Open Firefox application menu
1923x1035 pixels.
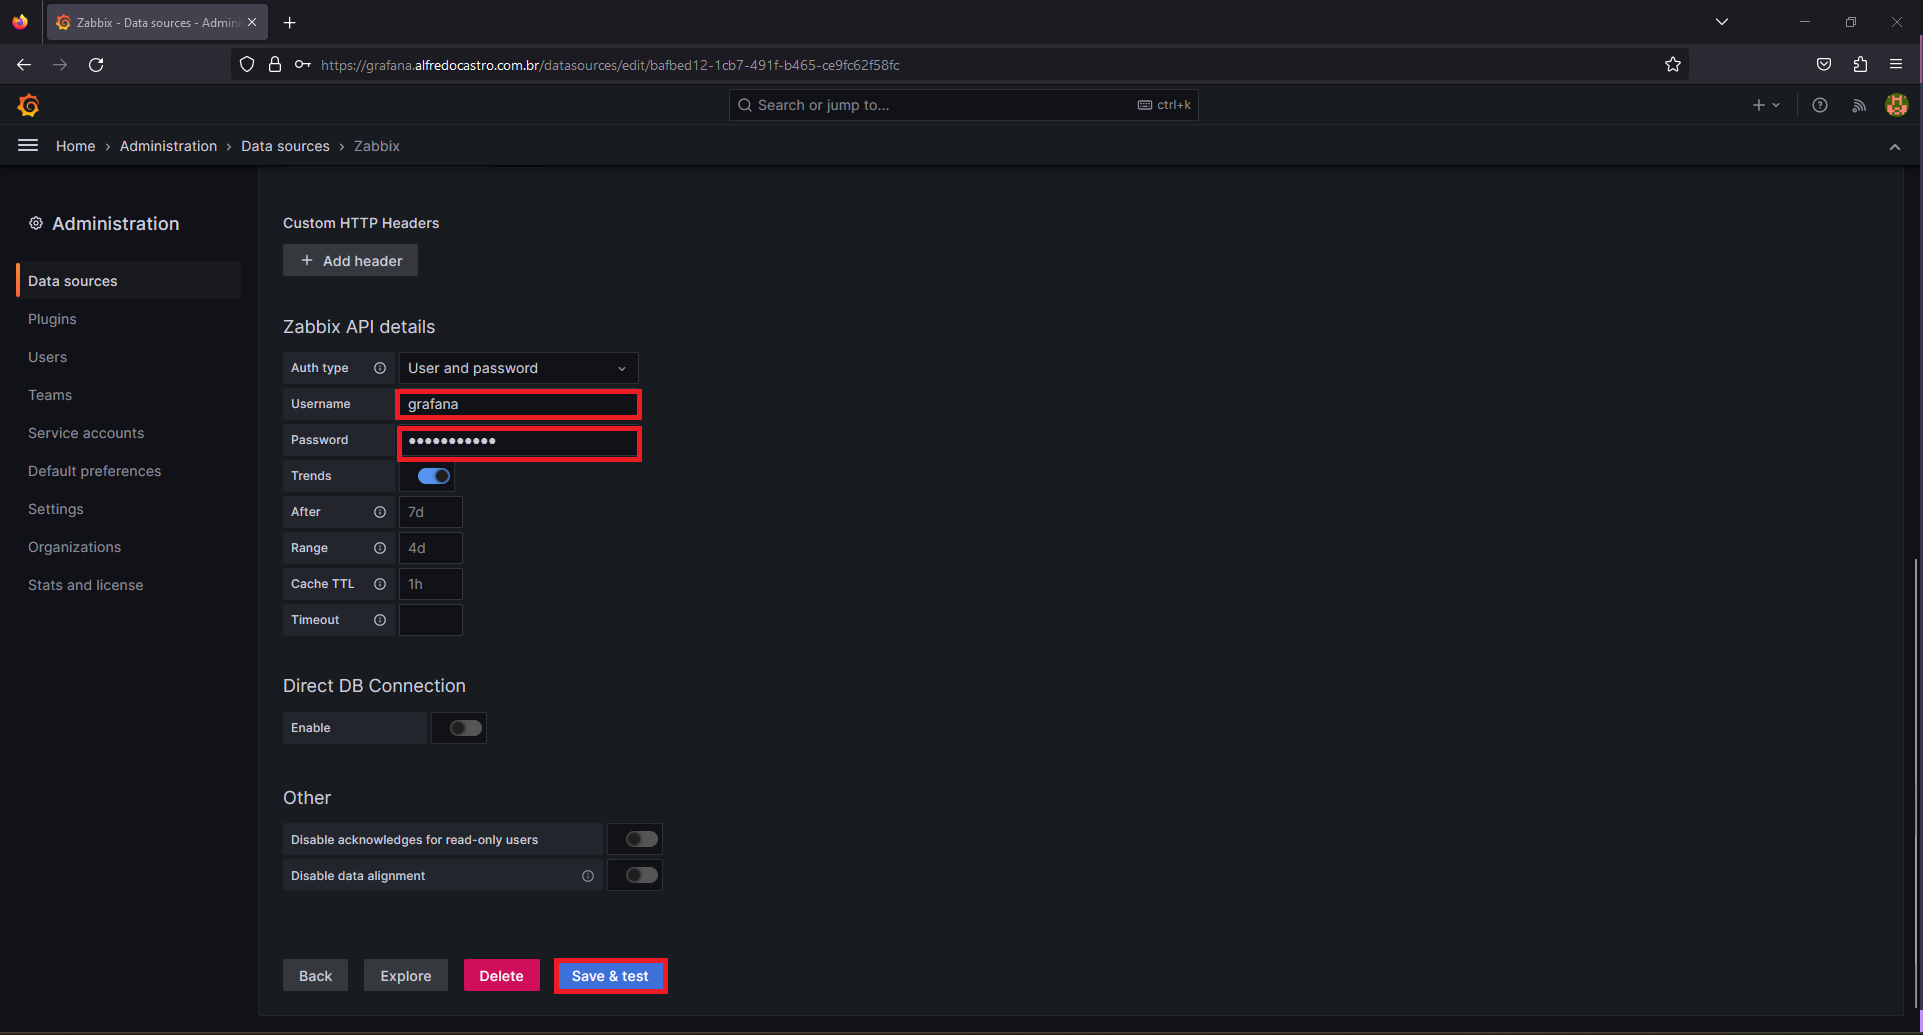pyautogui.click(x=1896, y=65)
